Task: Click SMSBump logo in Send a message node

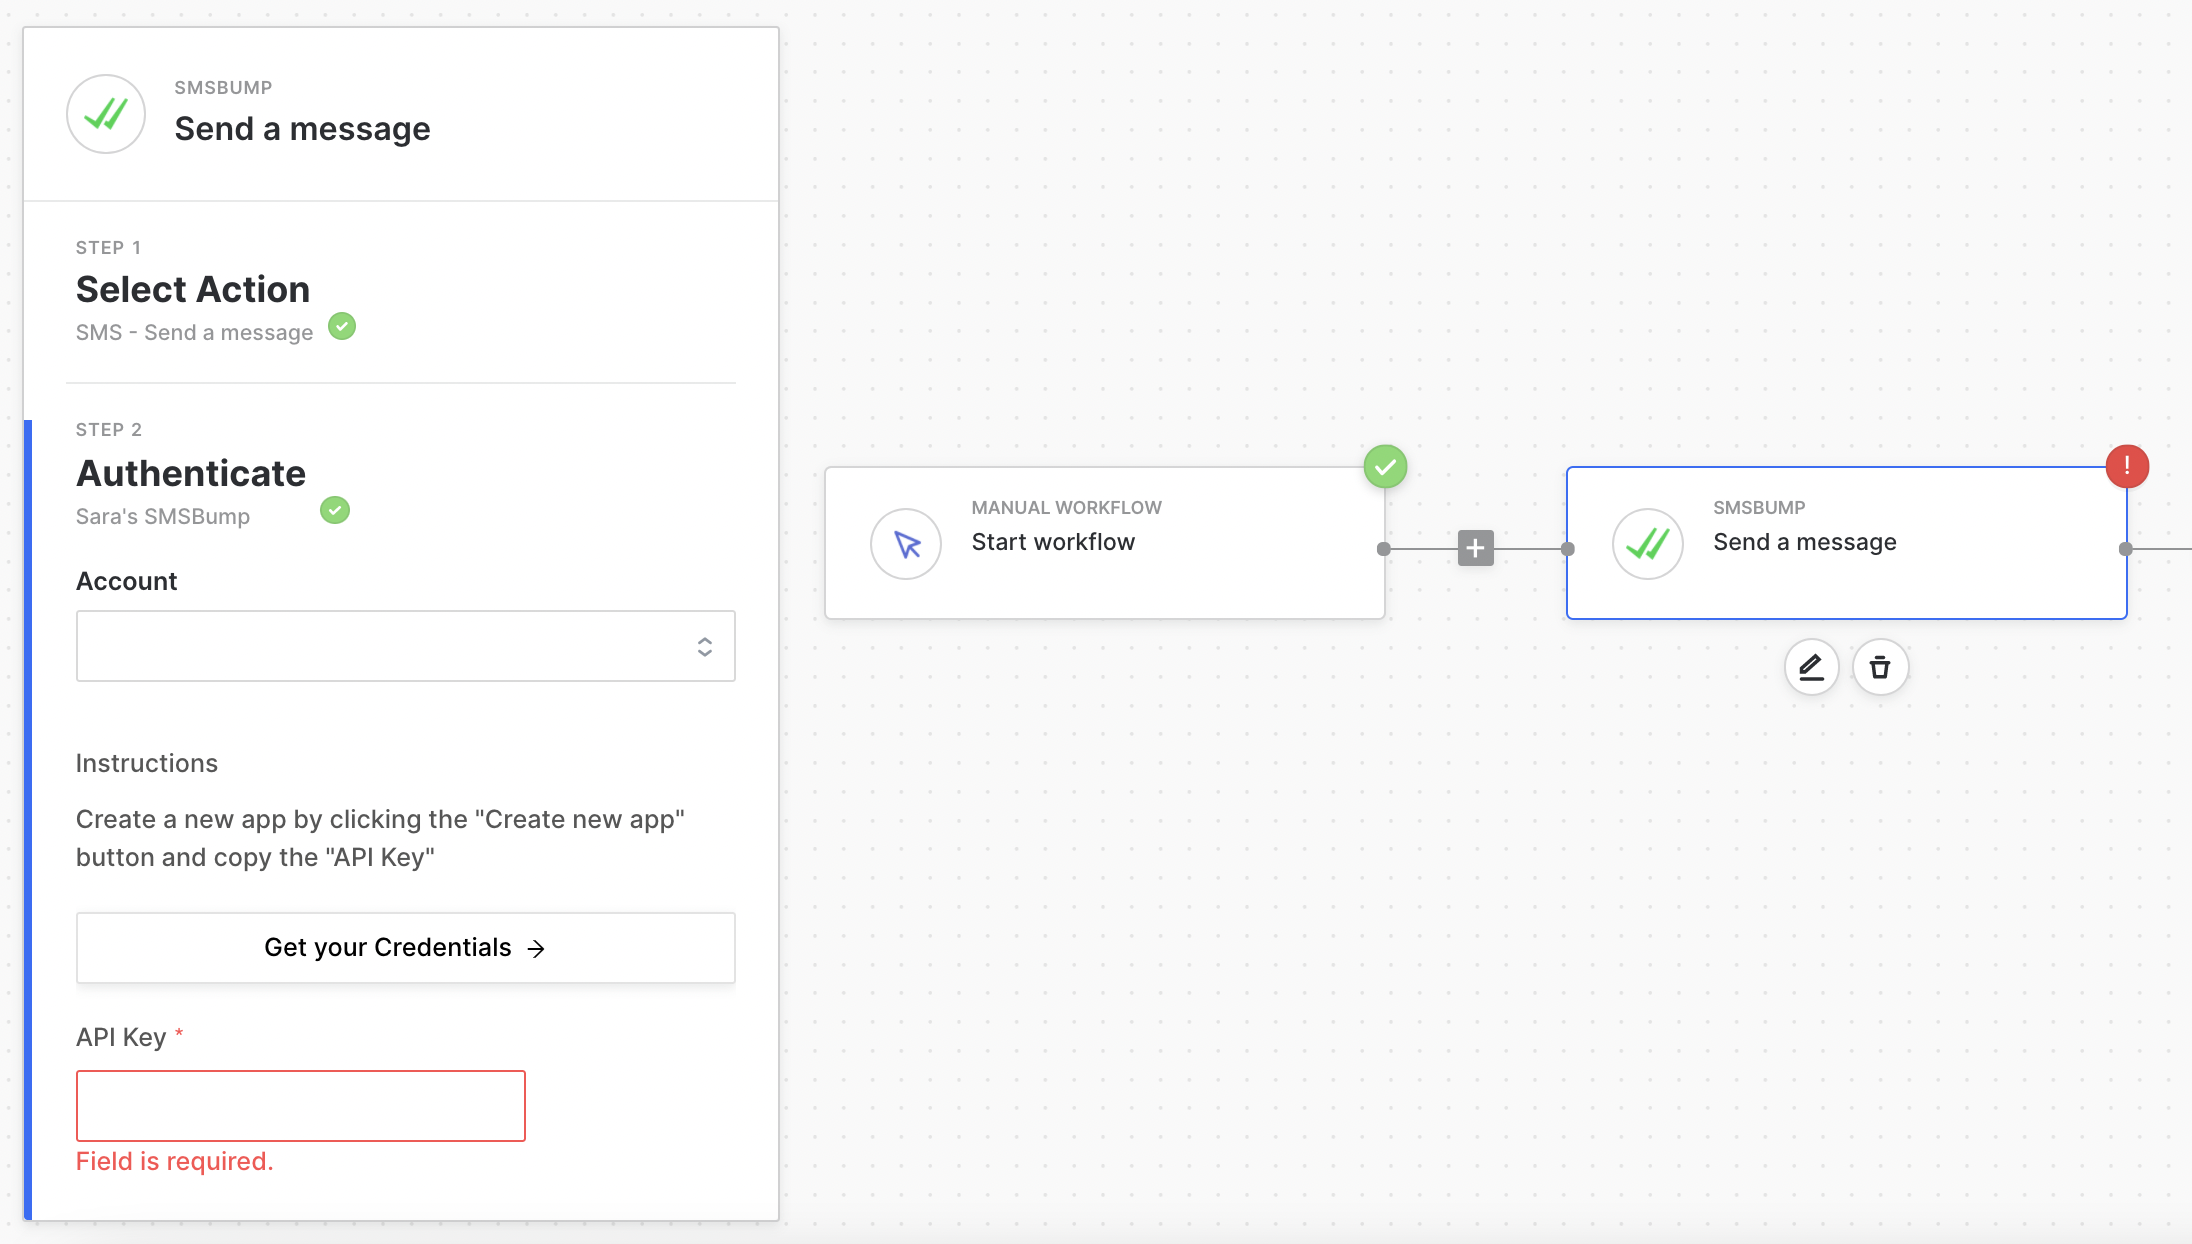Action: coord(1647,544)
